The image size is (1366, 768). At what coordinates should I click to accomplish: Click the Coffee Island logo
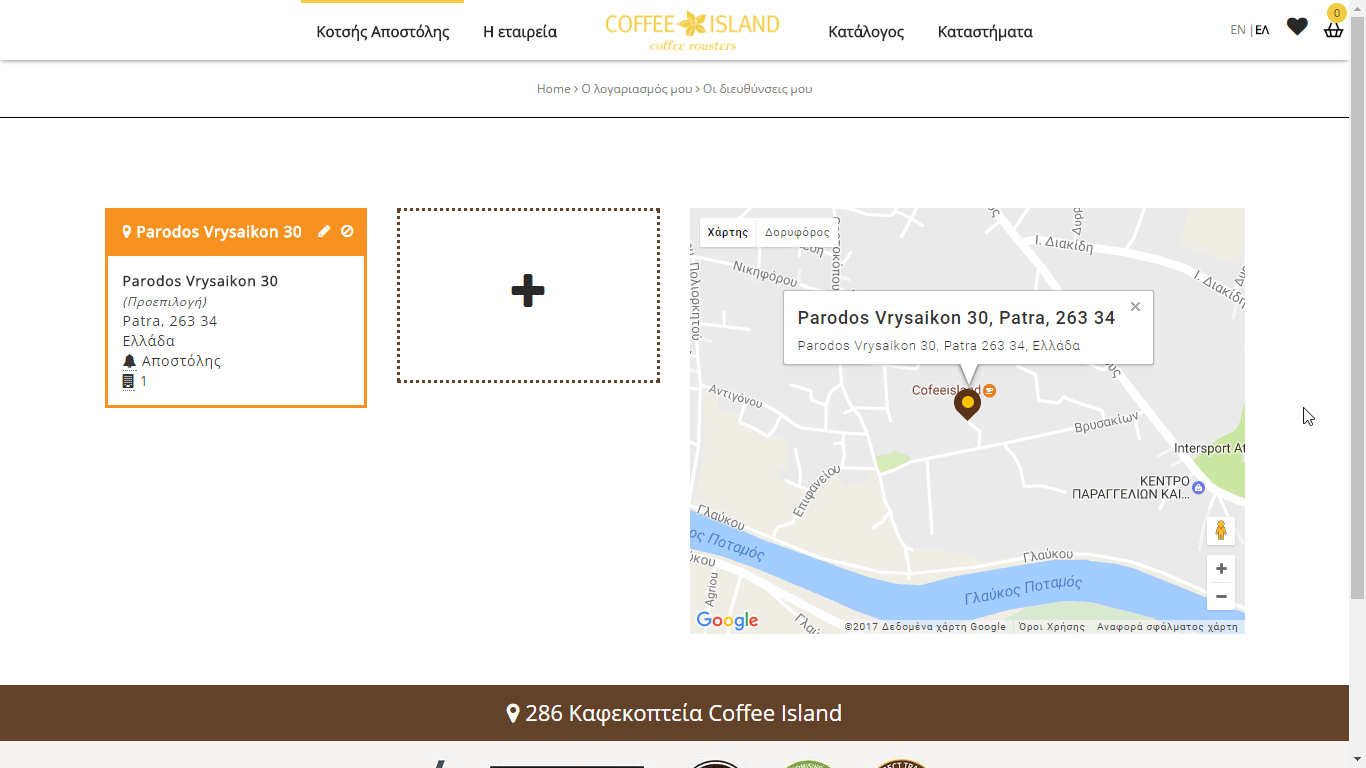692,30
